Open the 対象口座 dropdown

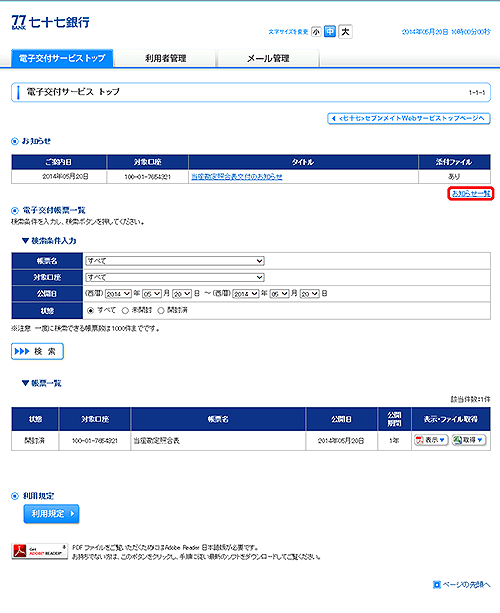tap(175, 277)
